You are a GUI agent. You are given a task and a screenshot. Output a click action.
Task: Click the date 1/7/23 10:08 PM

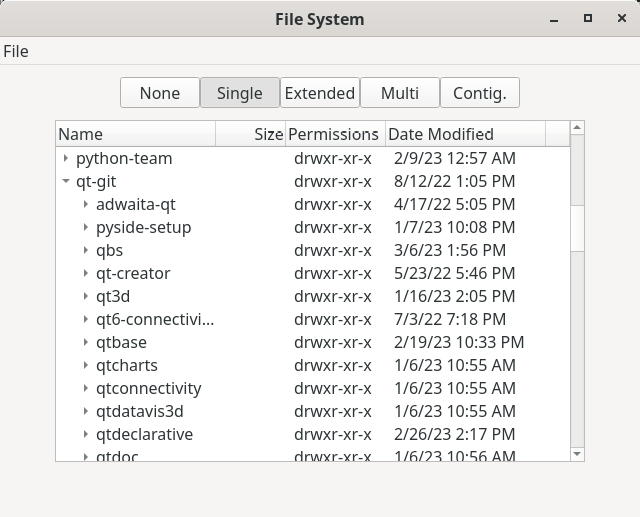coord(454,227)
